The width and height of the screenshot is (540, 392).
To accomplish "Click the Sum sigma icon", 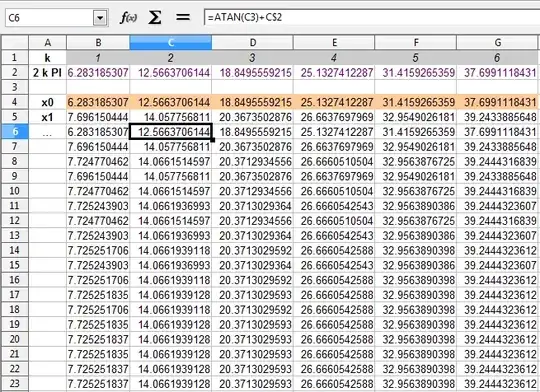I will [155, 17].
